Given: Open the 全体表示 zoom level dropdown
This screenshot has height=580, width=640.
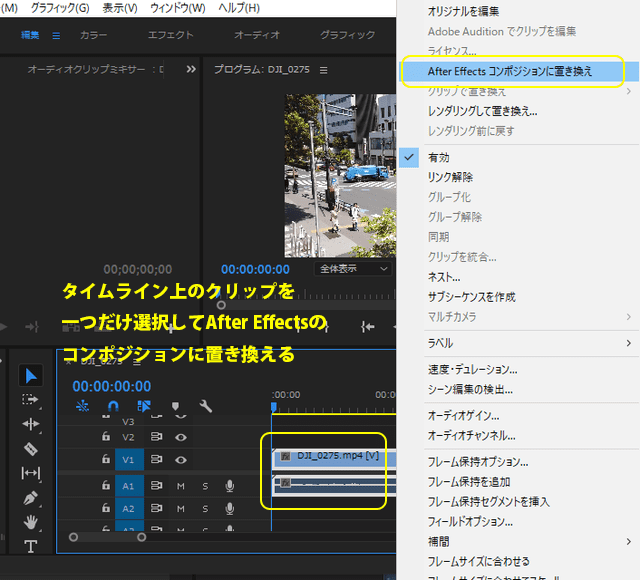Looking at the screenshot, I should coord(353,269).
